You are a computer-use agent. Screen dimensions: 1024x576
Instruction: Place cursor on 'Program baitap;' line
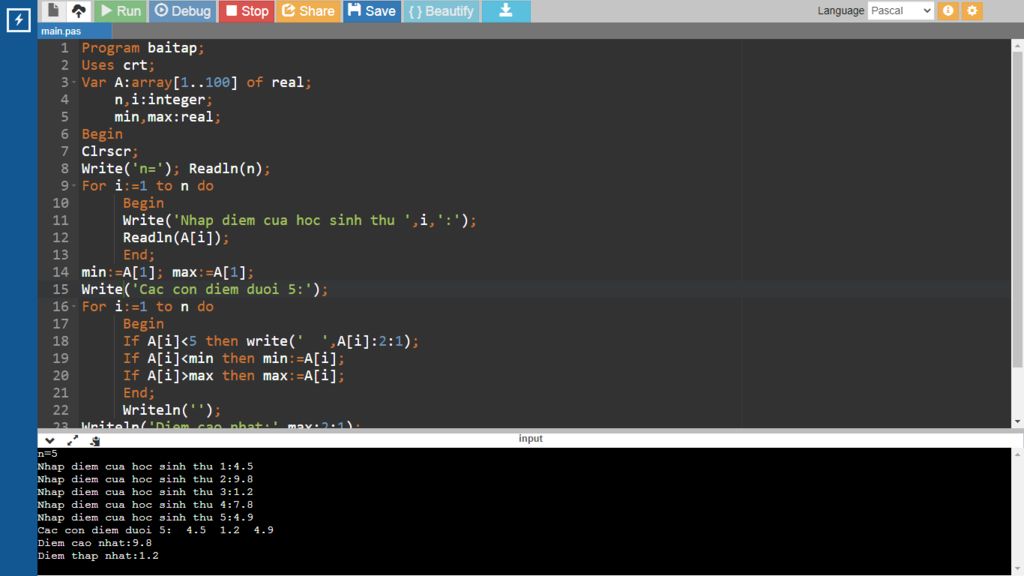tap(142, 48)
